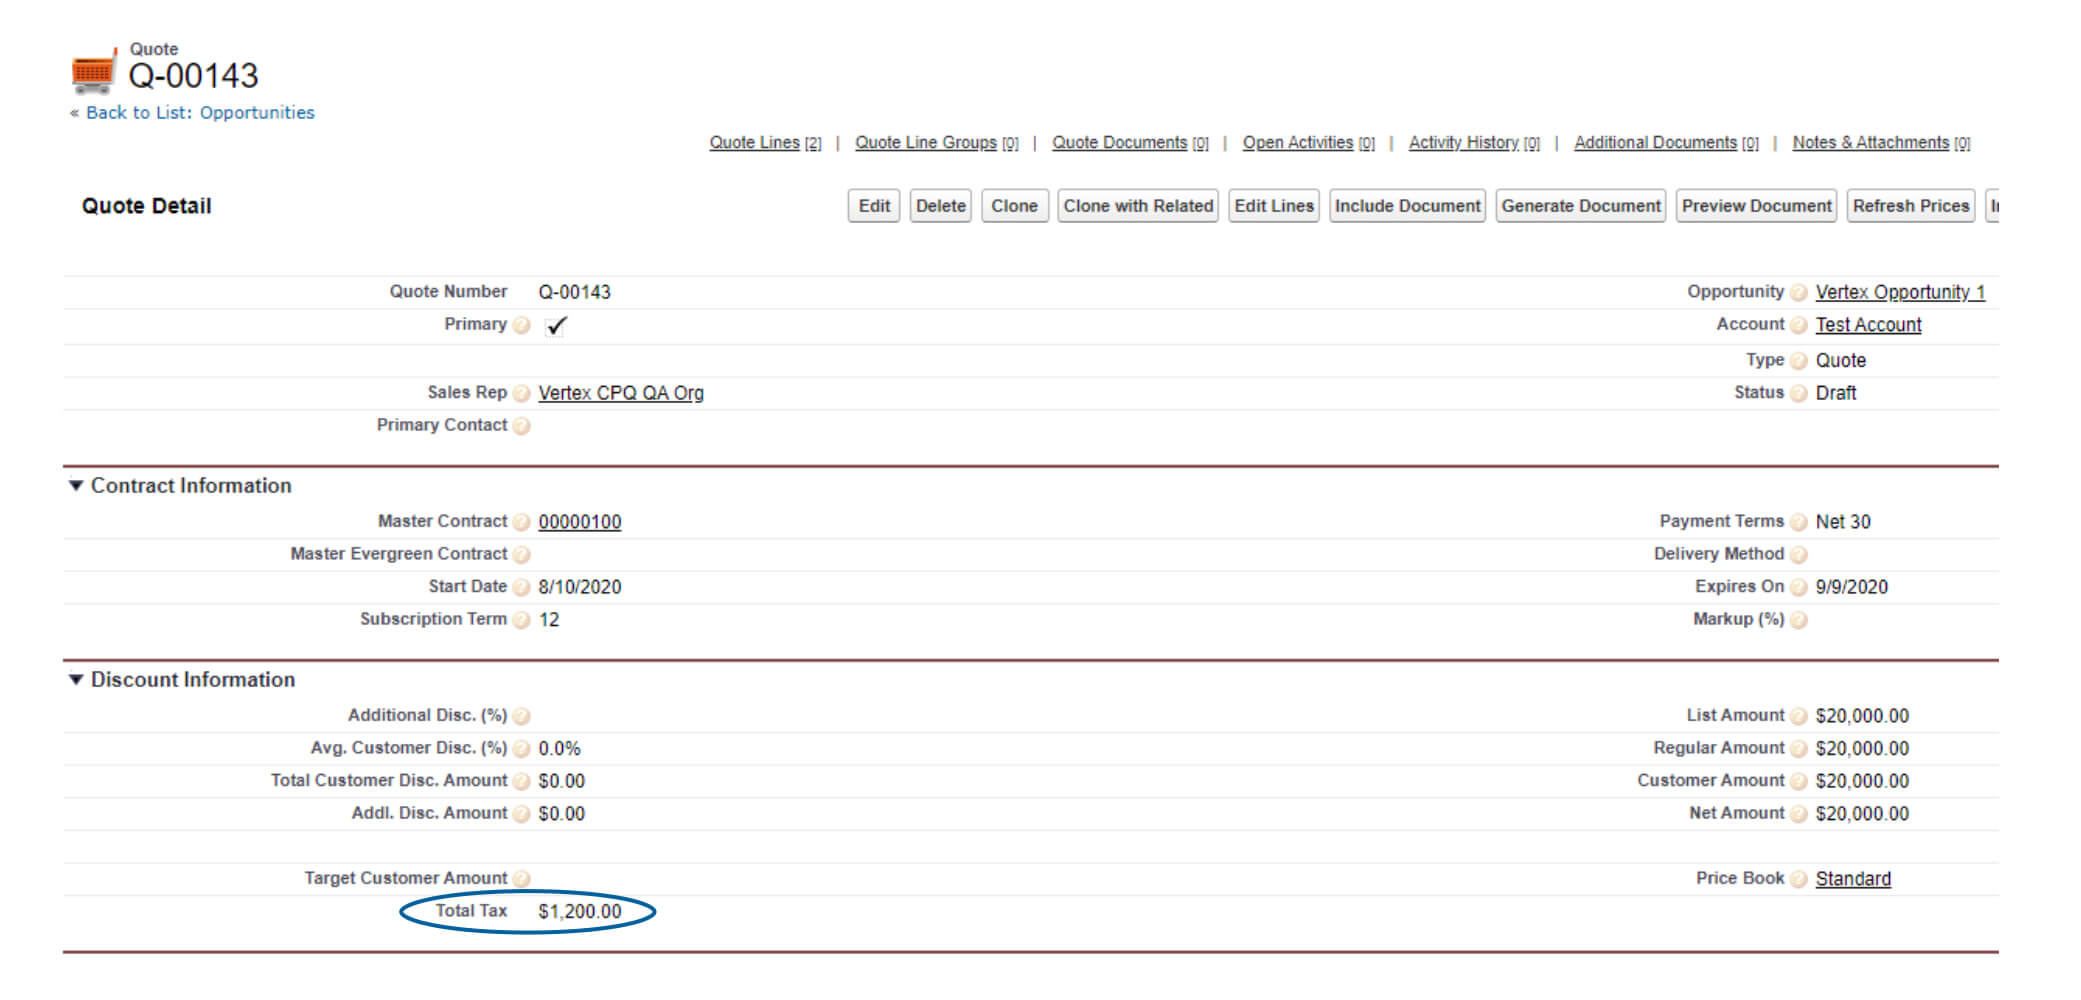
Task: Click help icon beside Net Amount
Action: (x=1798, y=814)
